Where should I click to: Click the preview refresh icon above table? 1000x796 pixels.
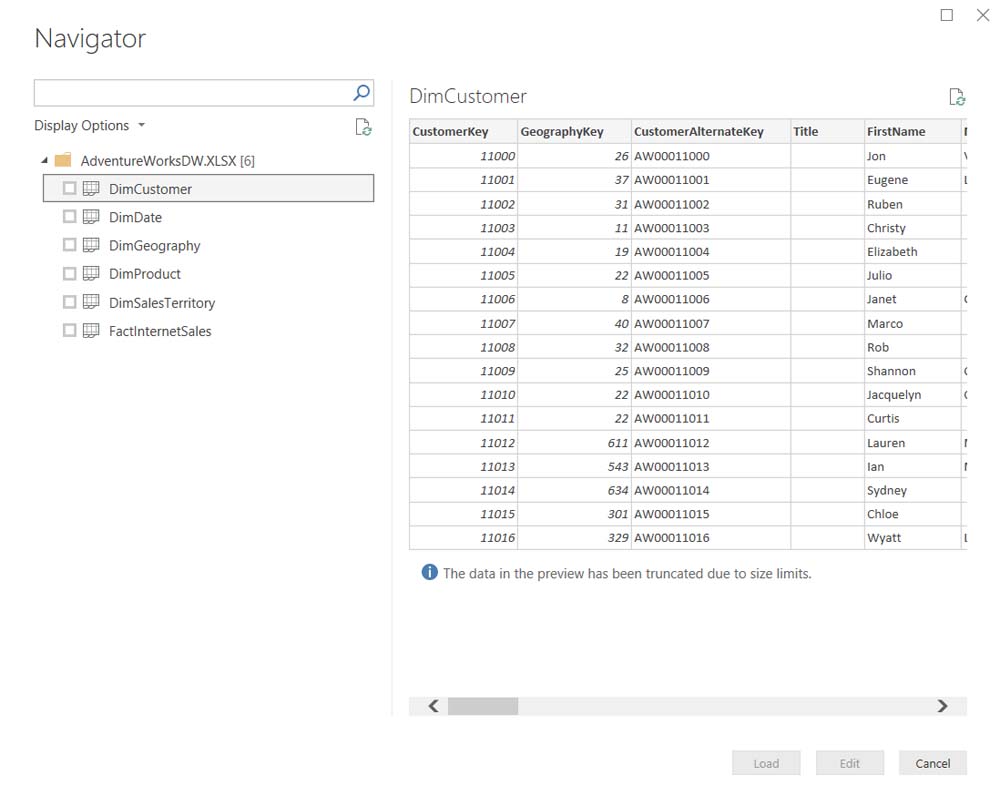957,97
